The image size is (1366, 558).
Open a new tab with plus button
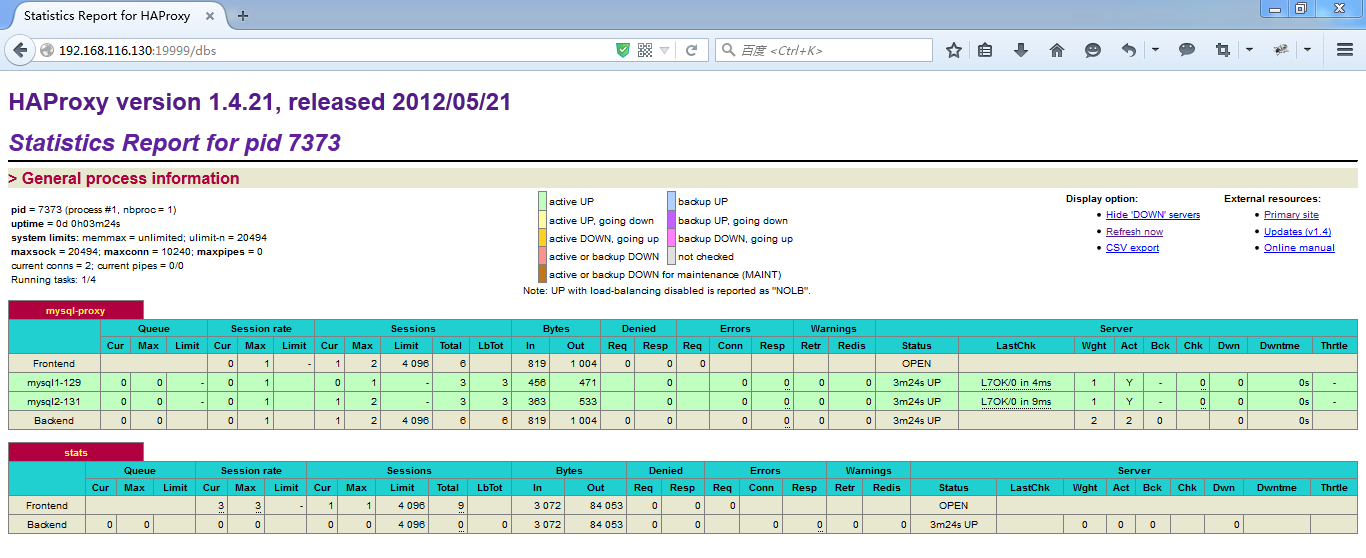(x=243, y=16)
